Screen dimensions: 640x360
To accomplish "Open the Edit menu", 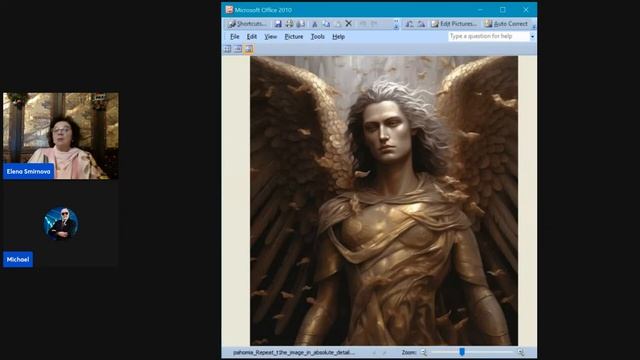I will [x=252, y=36].
